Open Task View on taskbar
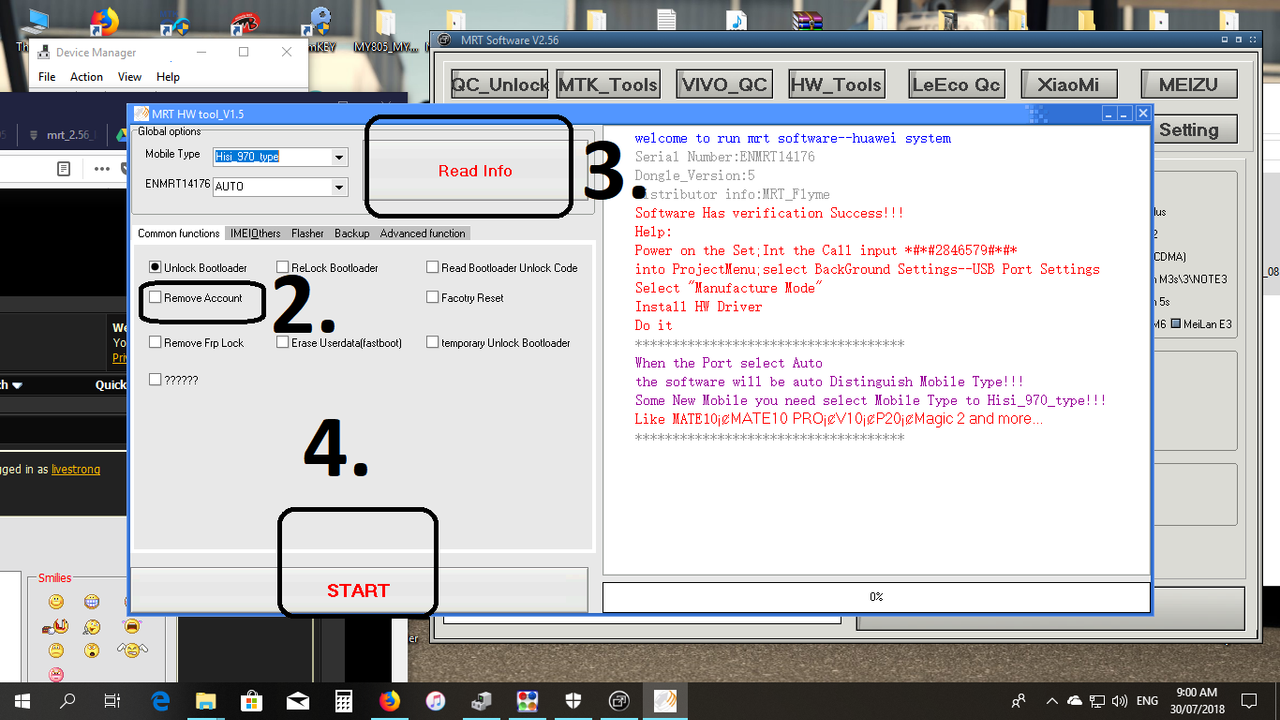1280x720 pixels. coord(113,700)
